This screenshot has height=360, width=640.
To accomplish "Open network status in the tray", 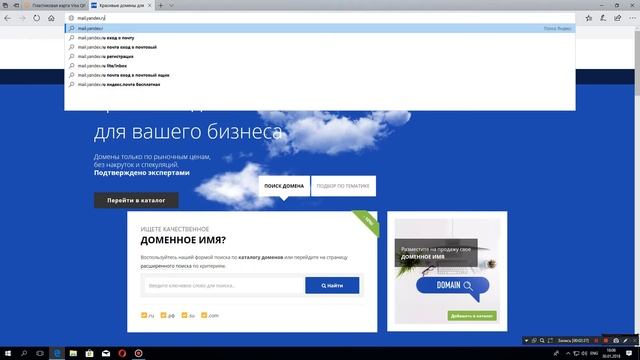I will (x=576, y=353).
